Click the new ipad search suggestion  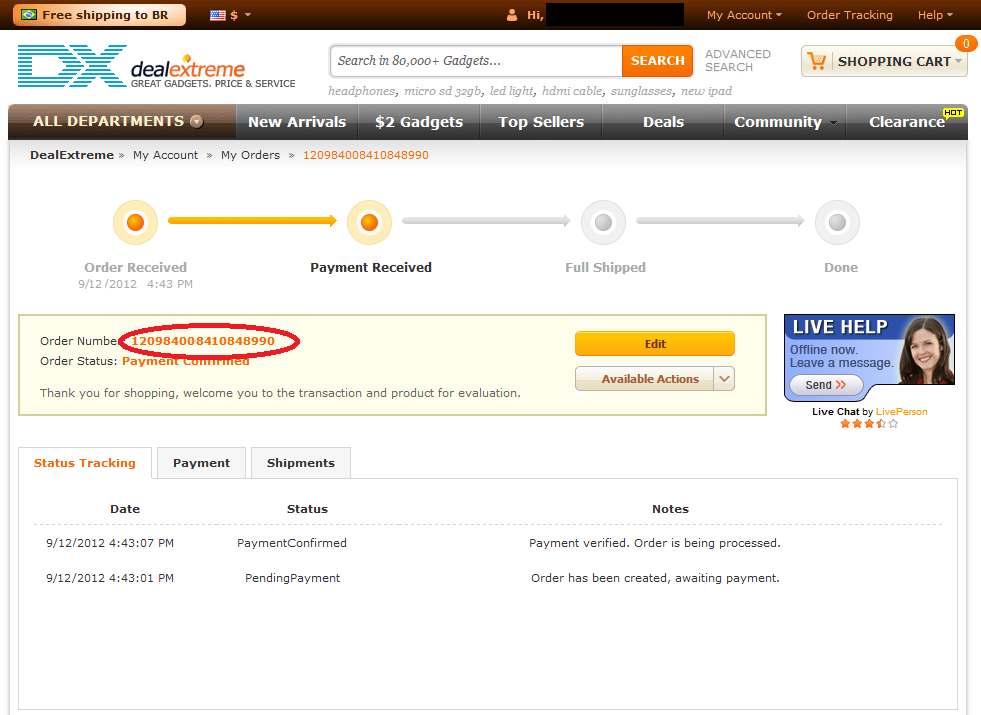point(706,91)
